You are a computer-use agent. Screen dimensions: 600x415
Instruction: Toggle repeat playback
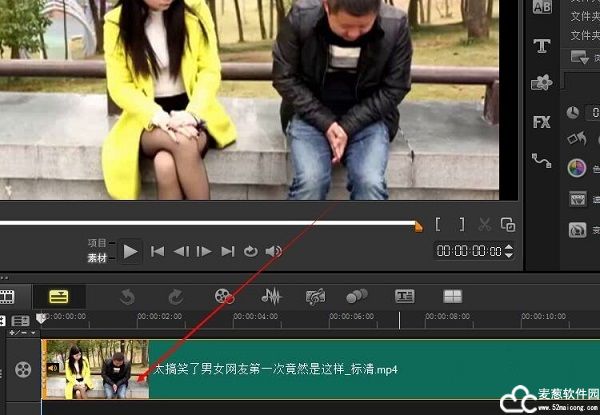coord(251,251)
